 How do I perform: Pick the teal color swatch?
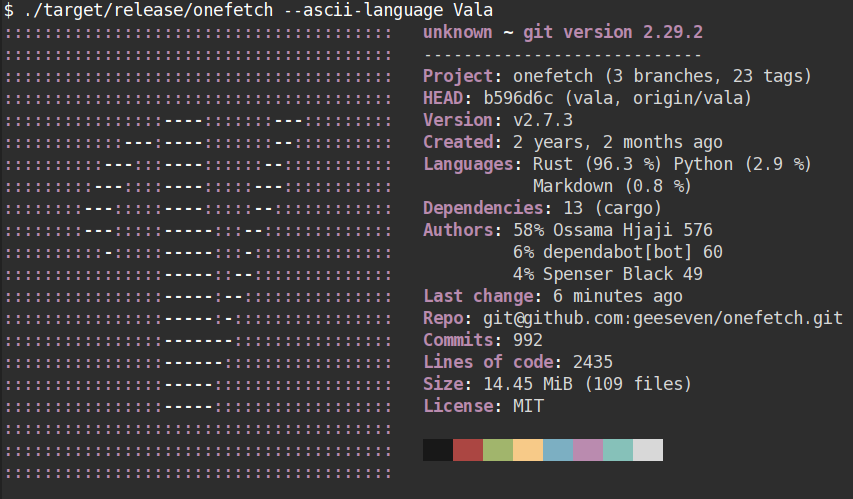(617, 450)
